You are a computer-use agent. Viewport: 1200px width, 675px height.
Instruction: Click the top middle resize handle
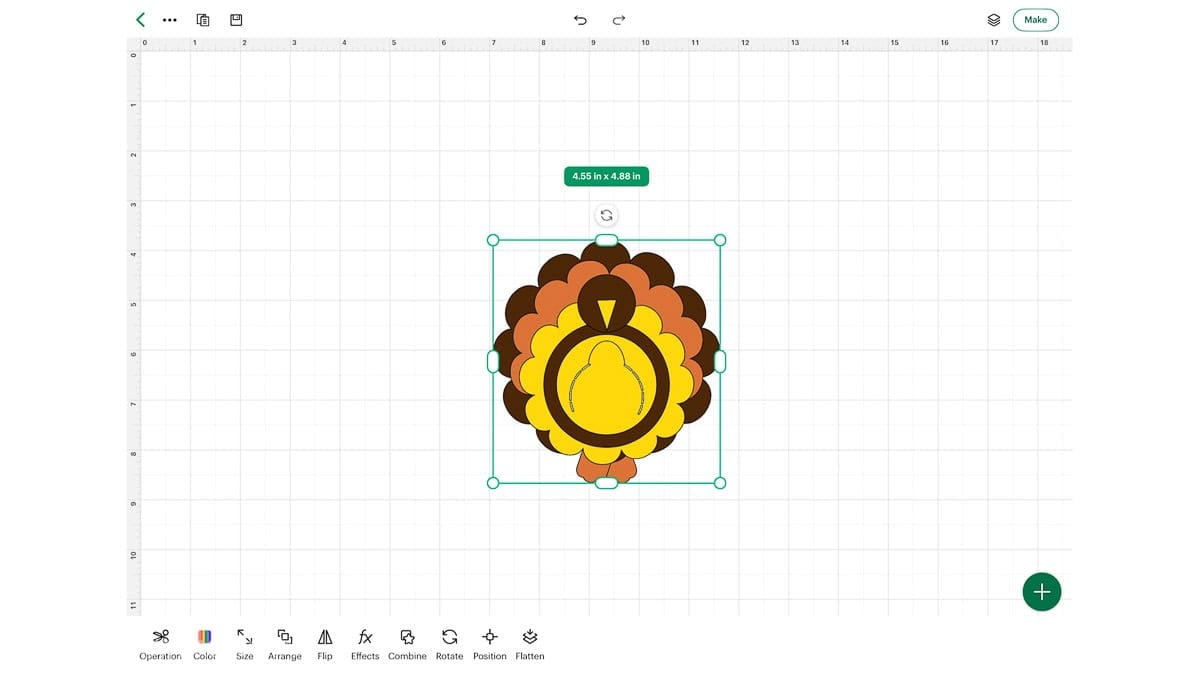point(606,240)
